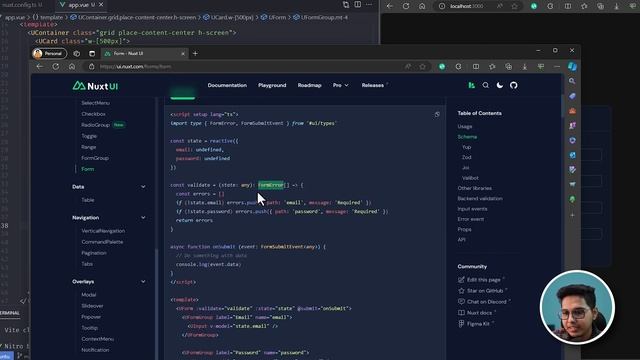
Task: Collapse the Data sidebar section
Action: tap(143, 187)
